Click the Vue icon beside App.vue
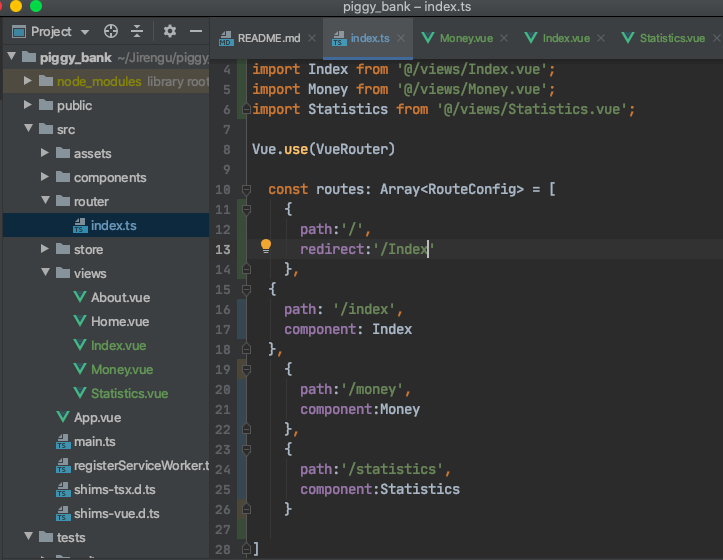Image resolution: width=723 pixels, height=560 pixels. 63,417
